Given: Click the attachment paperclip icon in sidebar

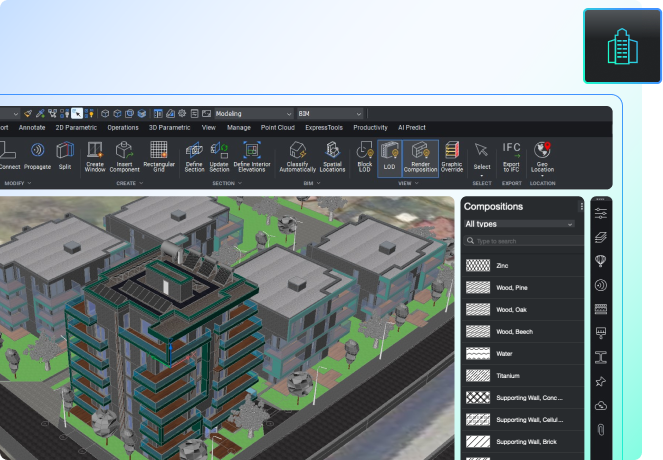Looking at the screenshot, I should tap(601, 429).
